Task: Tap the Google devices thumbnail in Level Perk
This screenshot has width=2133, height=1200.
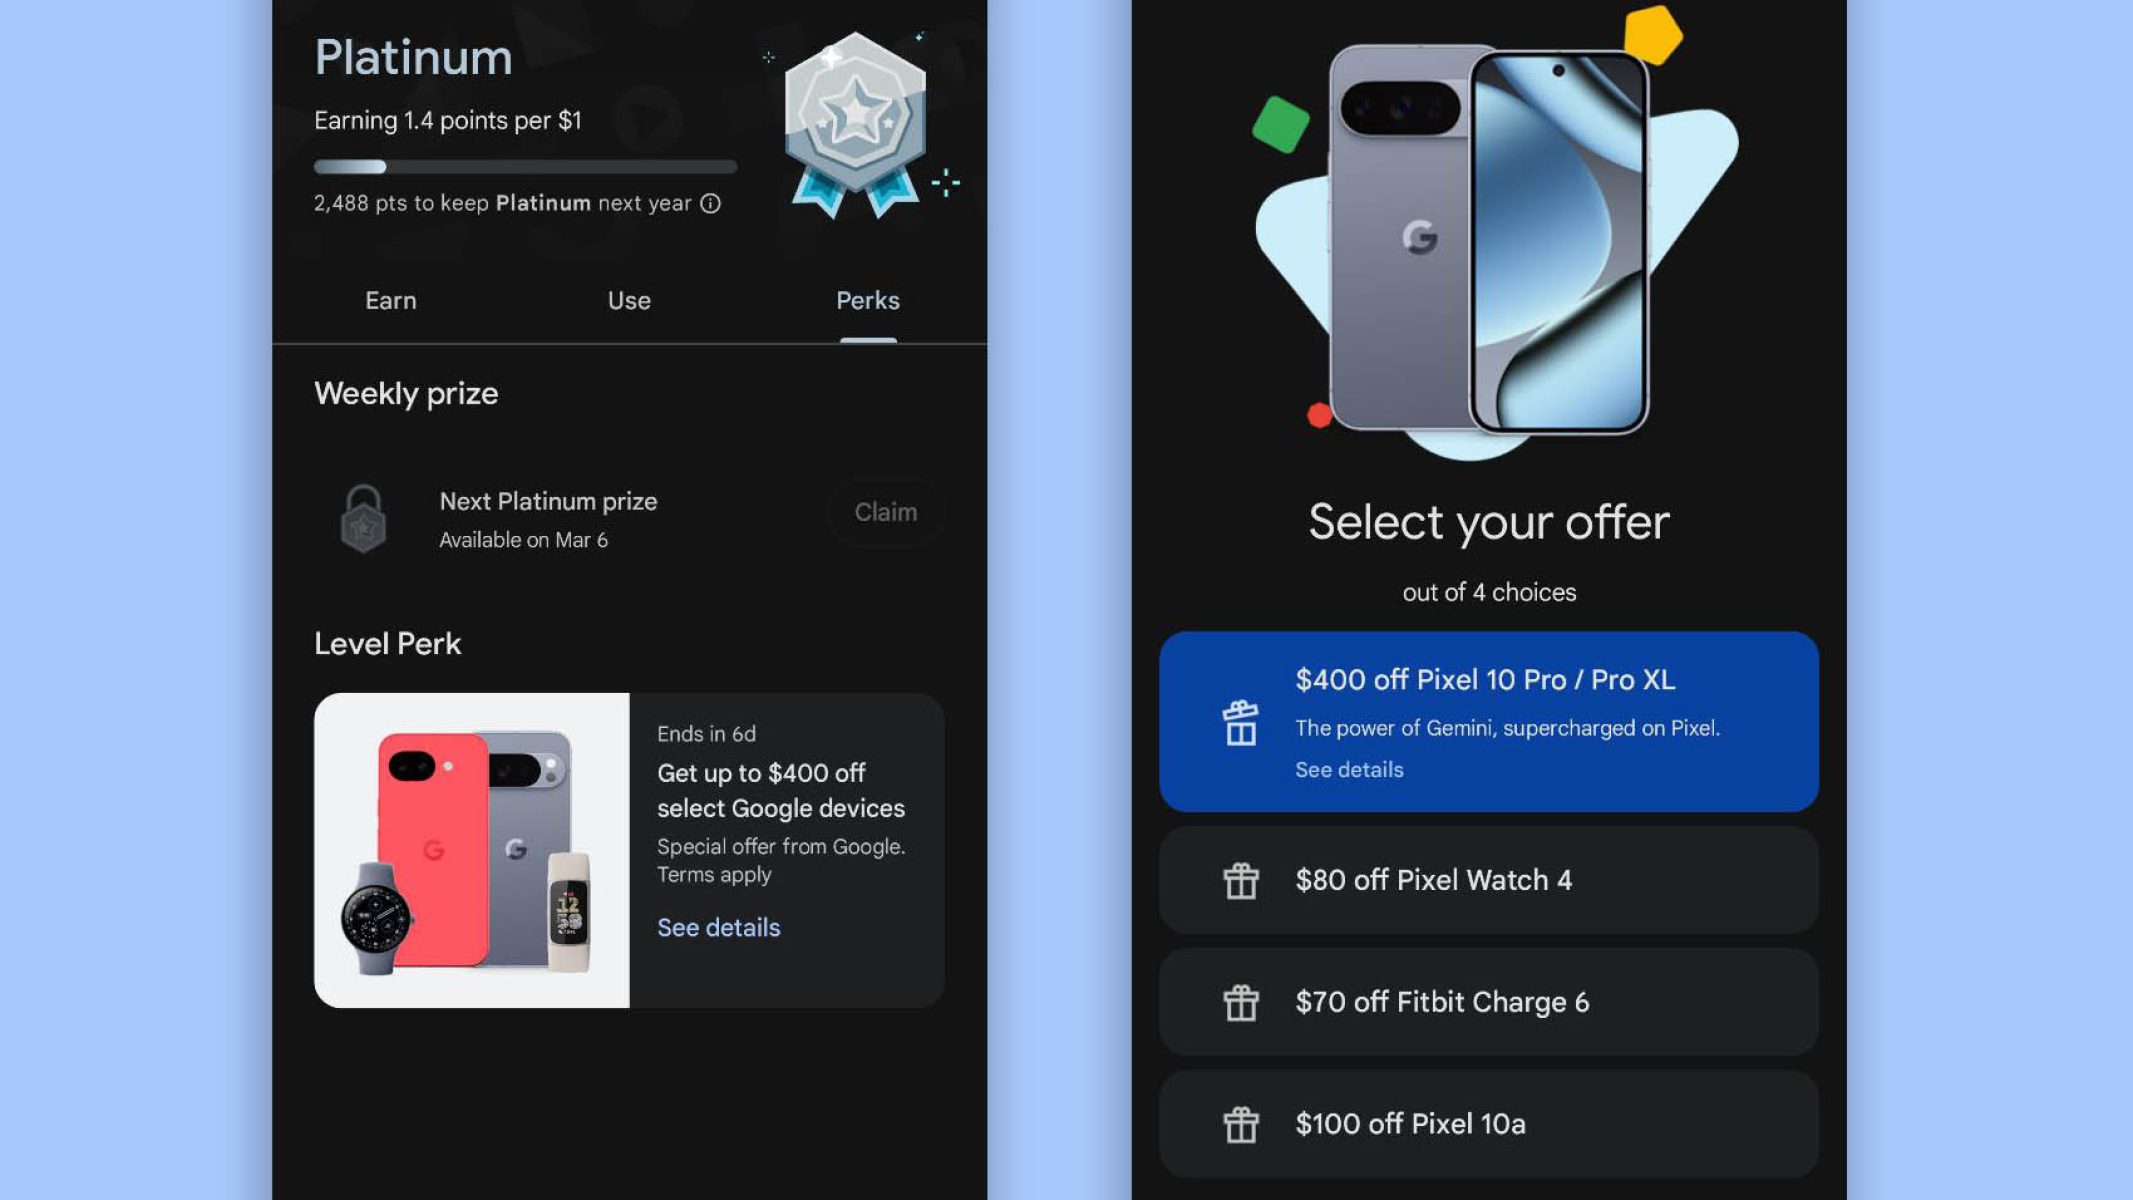Action: tap(471, 851)
